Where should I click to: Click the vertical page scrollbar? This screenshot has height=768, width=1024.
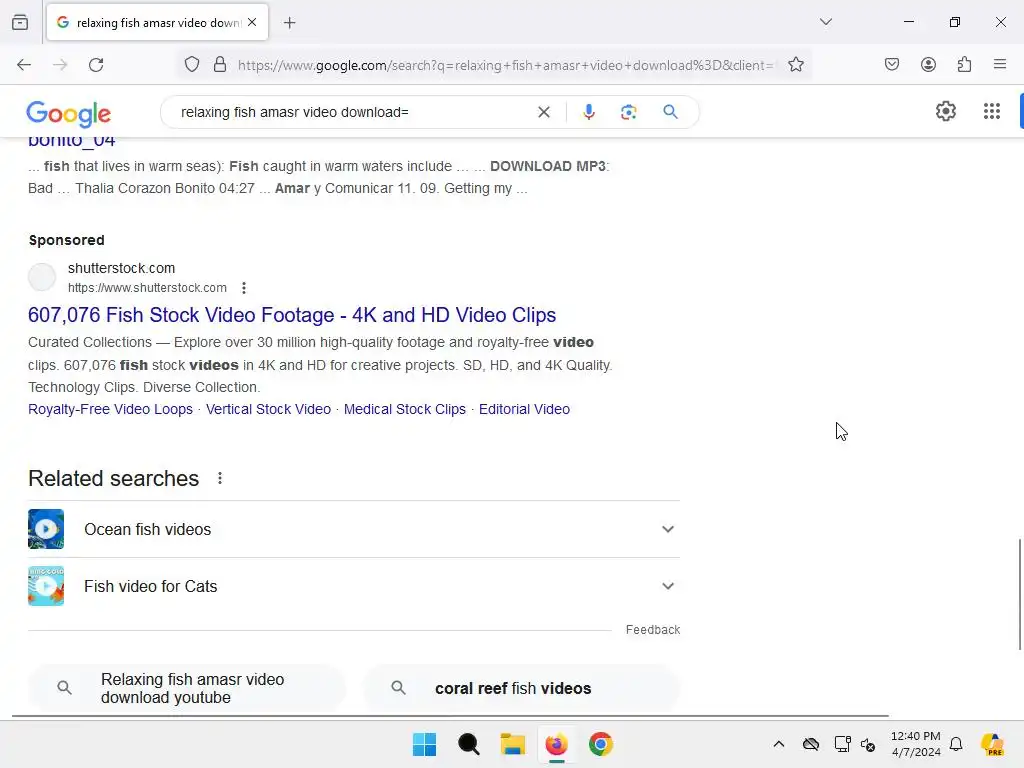(x=1019, y=594)
